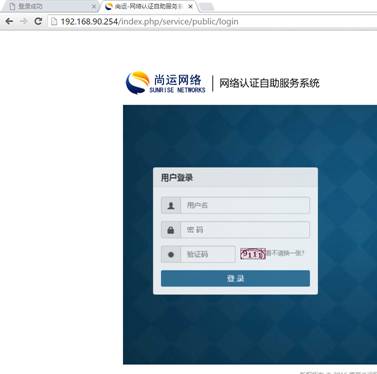Click the address bar URL 192.168.90.254
The width and height of the screenshot is (377, 374).
149,21
